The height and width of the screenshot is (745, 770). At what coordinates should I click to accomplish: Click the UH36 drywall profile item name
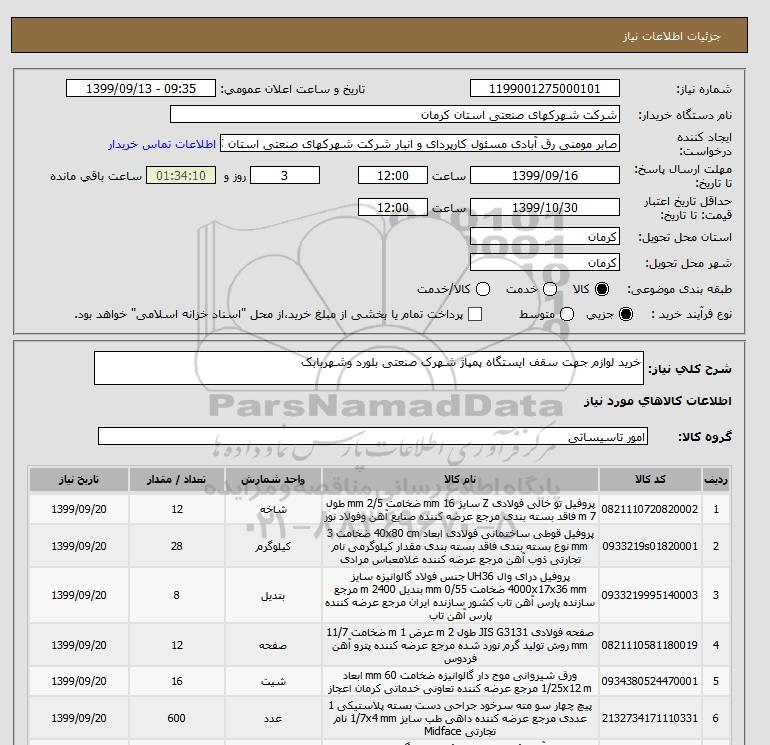460,595
